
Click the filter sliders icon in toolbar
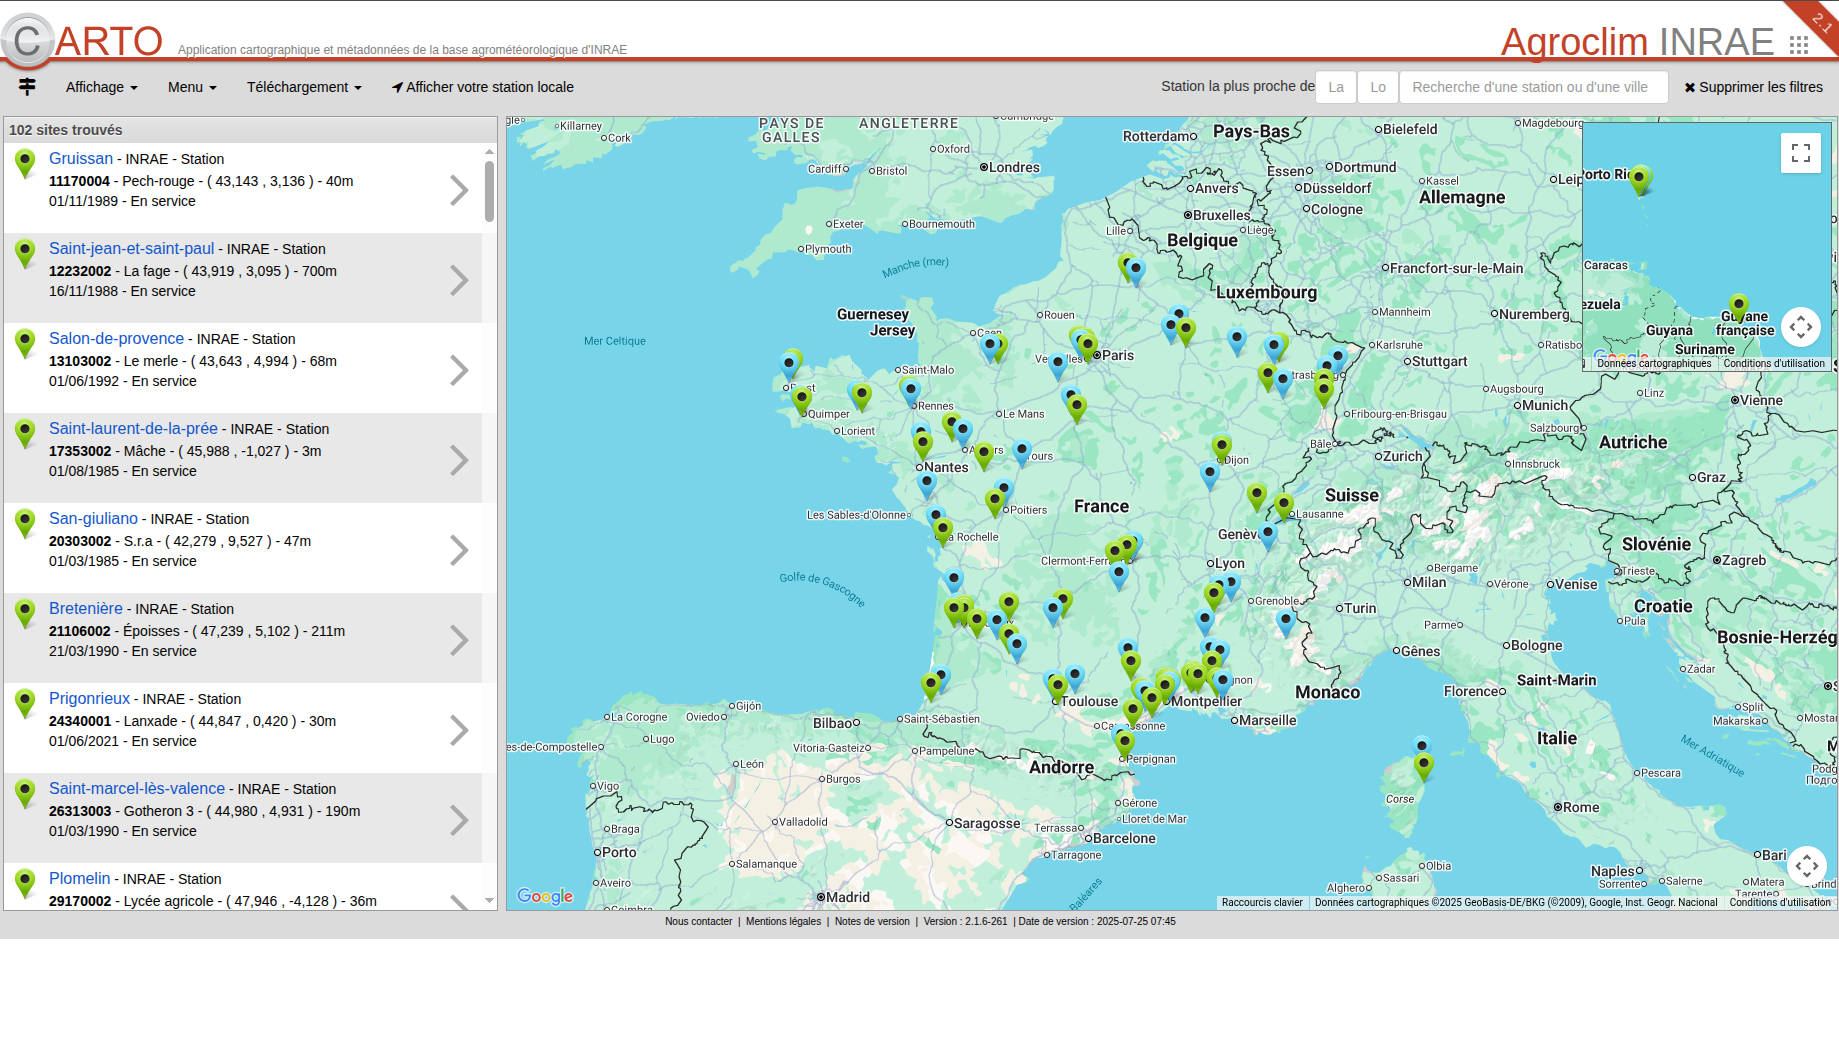point(27,87)
